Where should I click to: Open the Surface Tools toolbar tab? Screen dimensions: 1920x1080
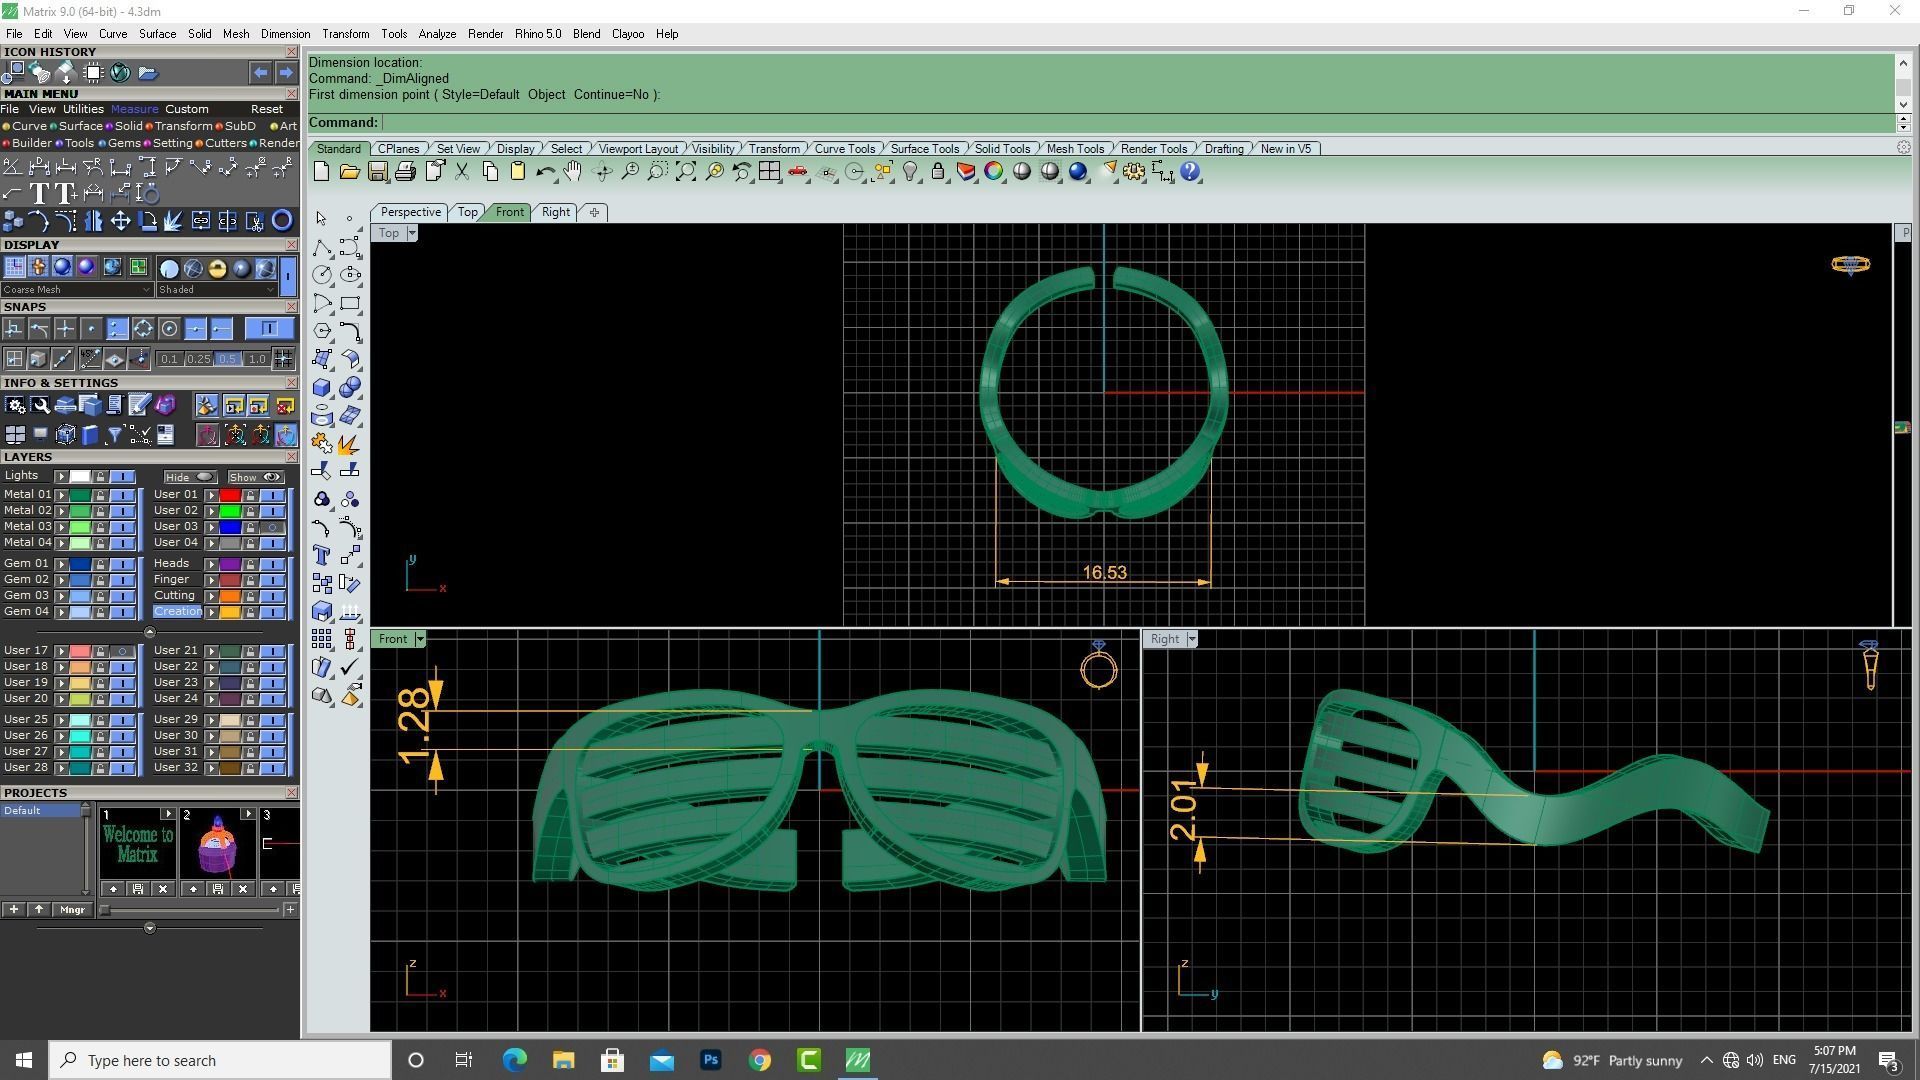[x=924, y=149]
